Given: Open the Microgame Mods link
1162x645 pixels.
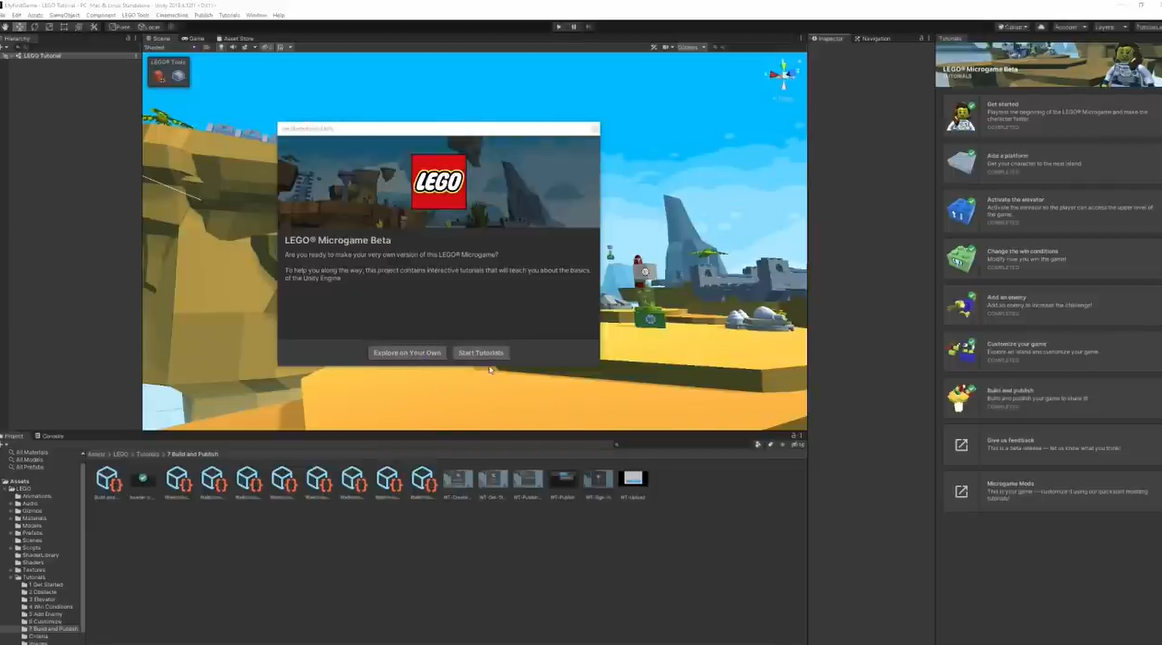Looking at the screenshot, I should (1052, 491).
